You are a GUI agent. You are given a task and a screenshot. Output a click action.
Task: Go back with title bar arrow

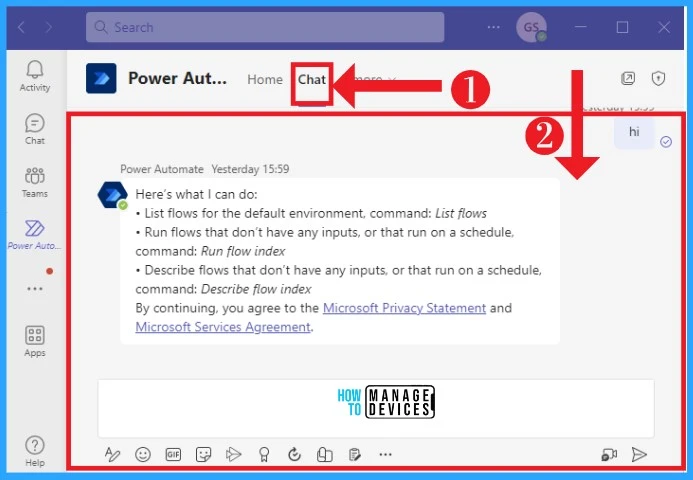tap(21, 27)
